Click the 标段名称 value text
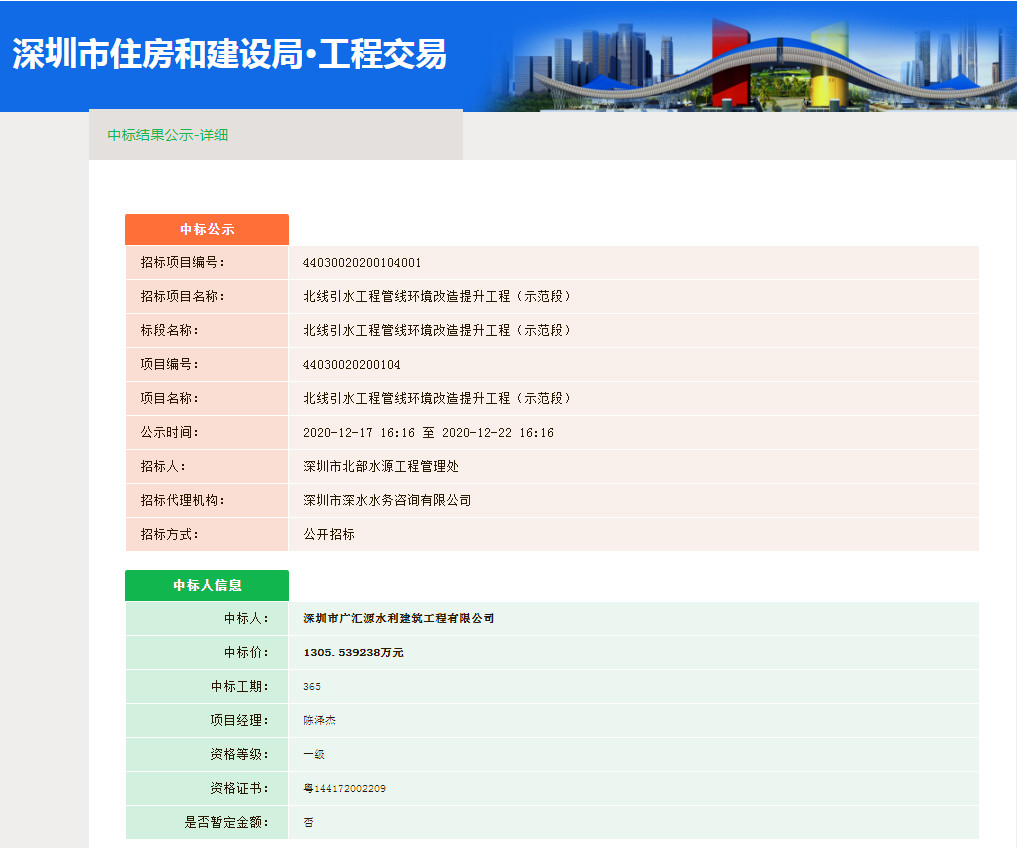The image size is (1017, 848). pos(438,331)
